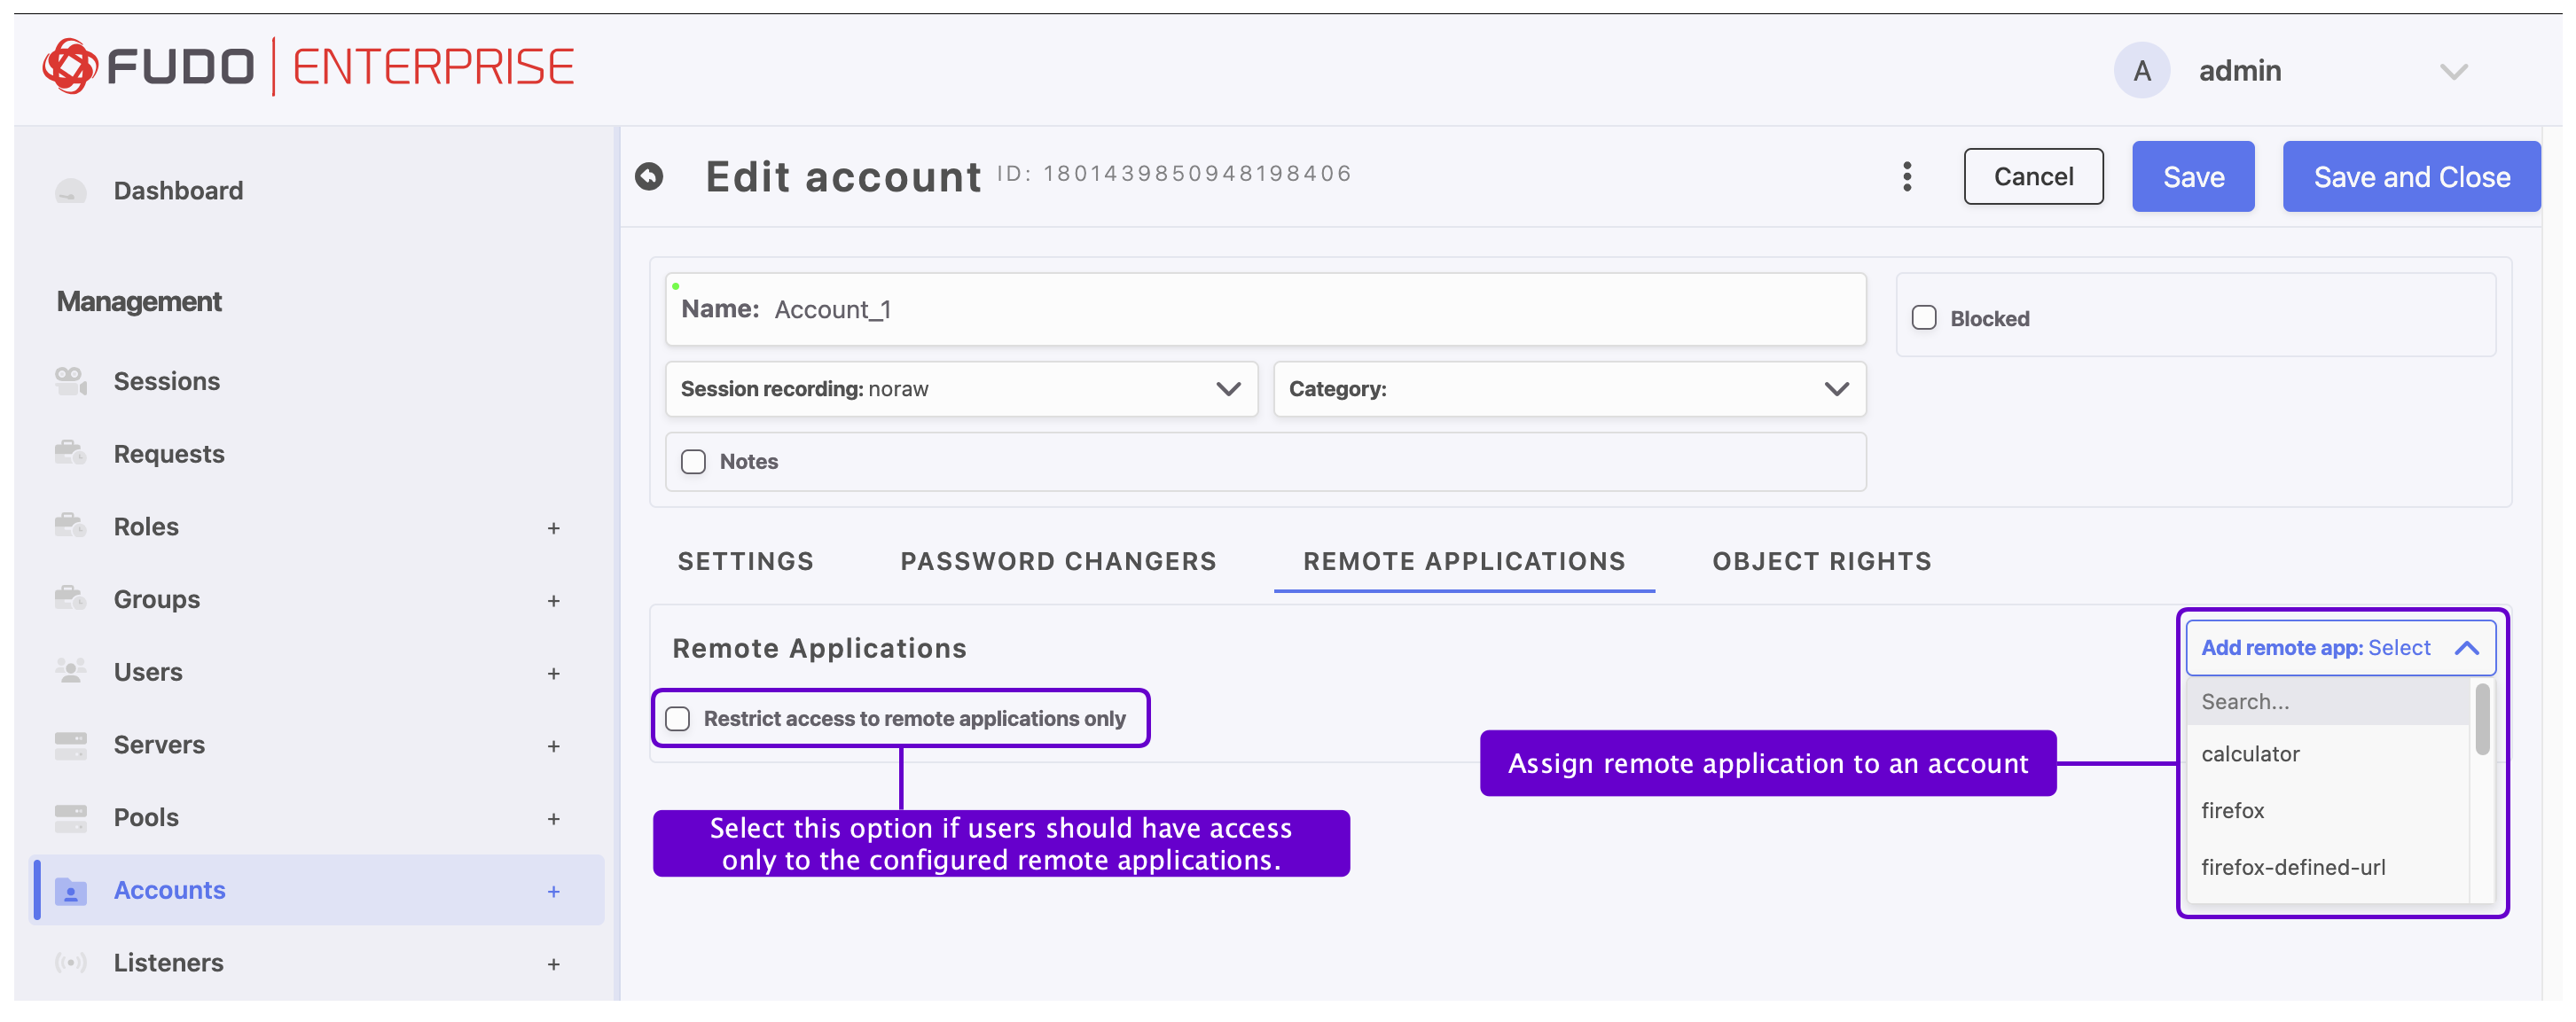Check Restrict access to remote applications only
Screen dimensions: 2576x1022
(x=678, y=718)
